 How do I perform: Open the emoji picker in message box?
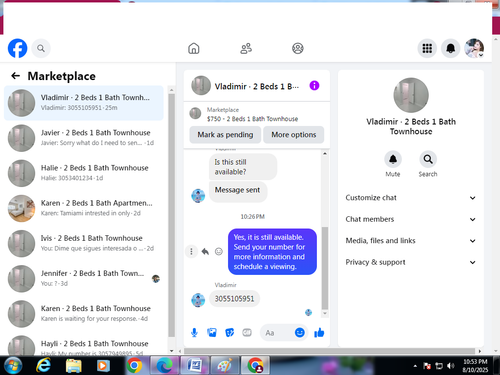(300, 332)
